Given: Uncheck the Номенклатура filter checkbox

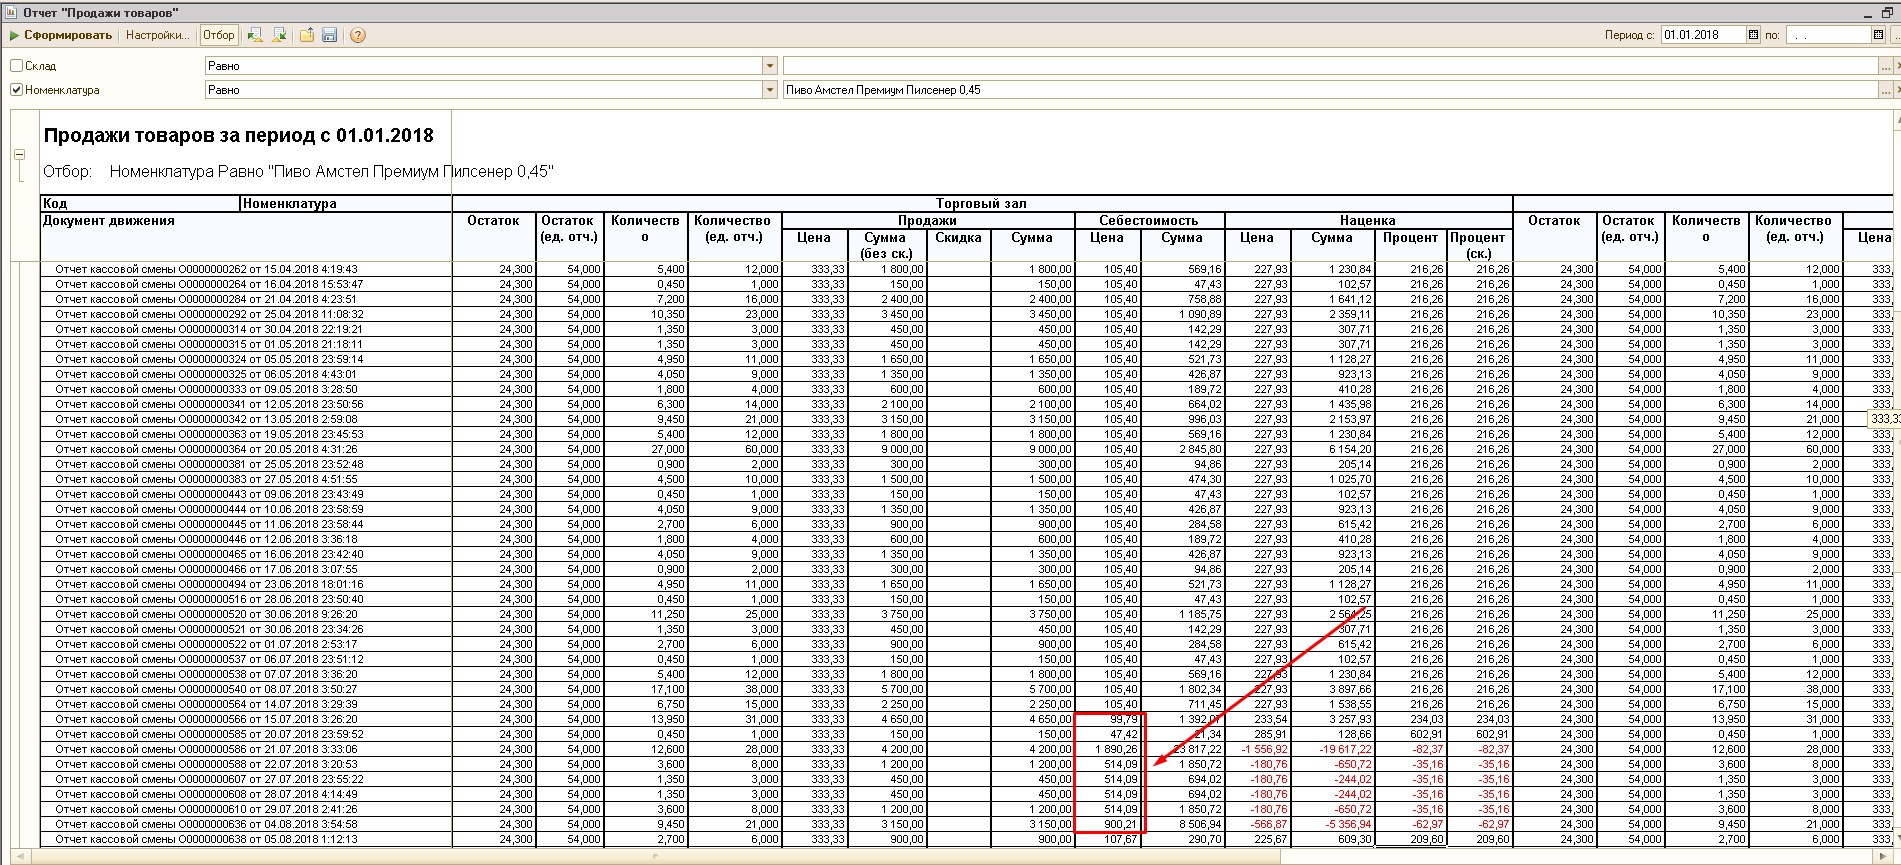Looking at the screenshot, I should coord(16,90).
